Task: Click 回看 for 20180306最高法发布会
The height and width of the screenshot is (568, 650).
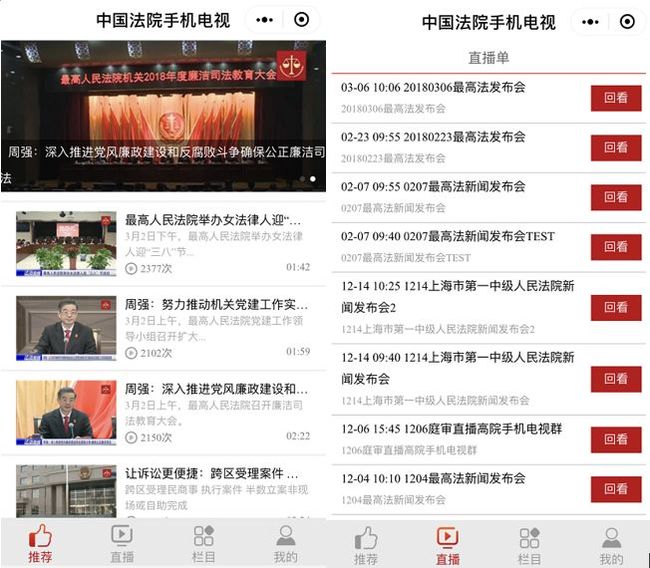Action: coord(616,98)
